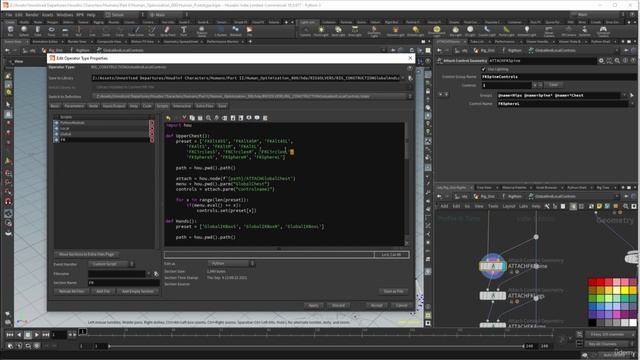
Task: Click the Control Group Name field
Action: [558, 77]
